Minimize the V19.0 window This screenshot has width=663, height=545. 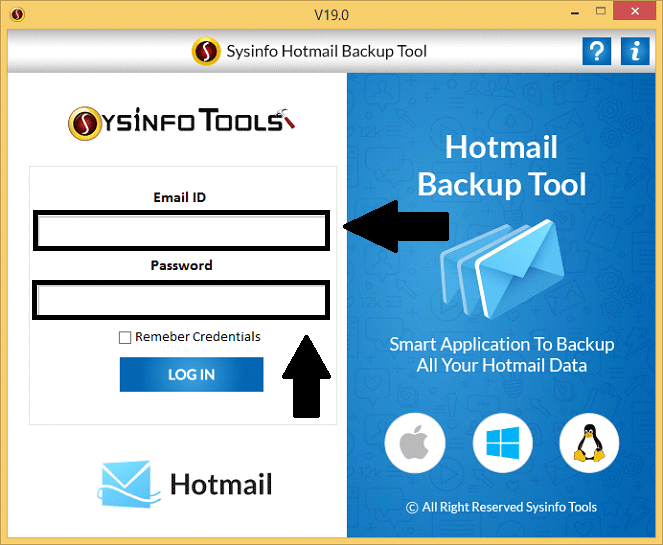[x=575, y=13]
